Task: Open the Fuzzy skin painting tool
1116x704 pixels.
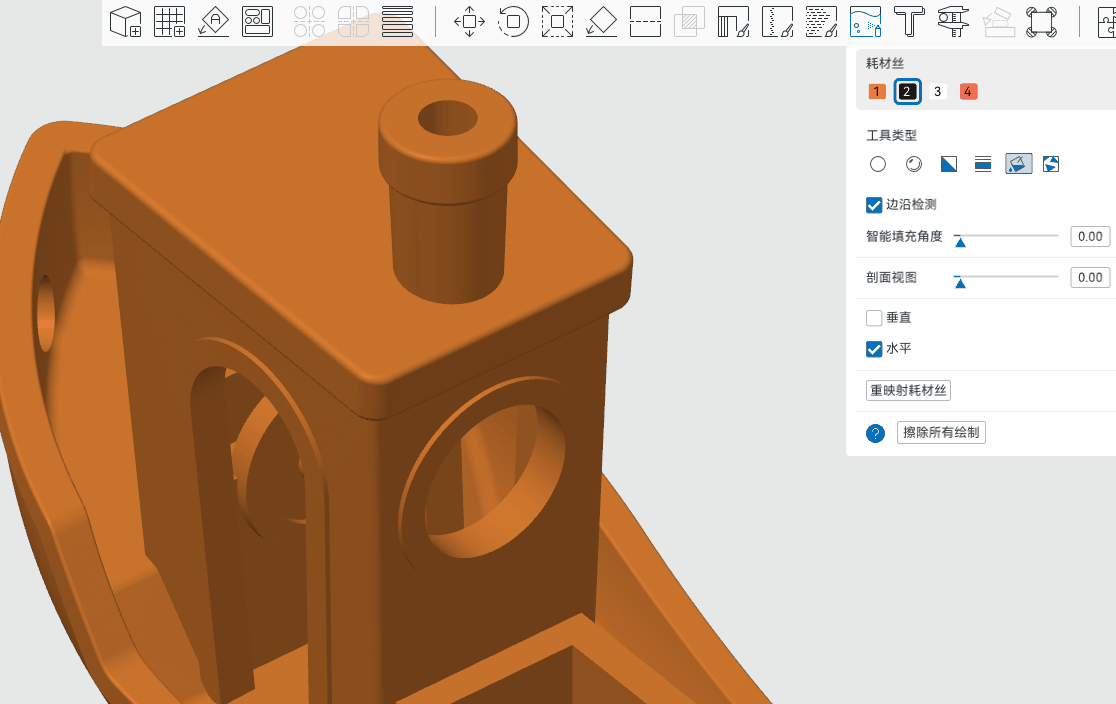Action: 821,21
